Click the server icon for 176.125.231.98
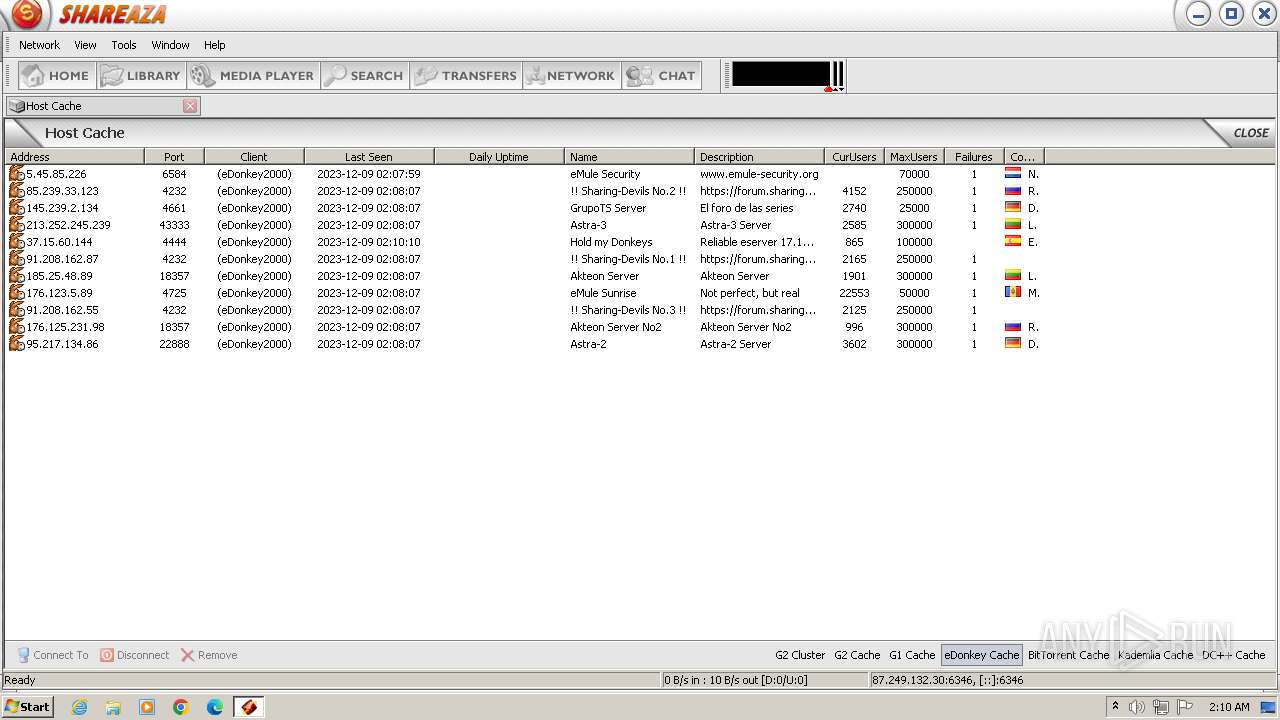 pyautogui.click(x=16, y=327)
